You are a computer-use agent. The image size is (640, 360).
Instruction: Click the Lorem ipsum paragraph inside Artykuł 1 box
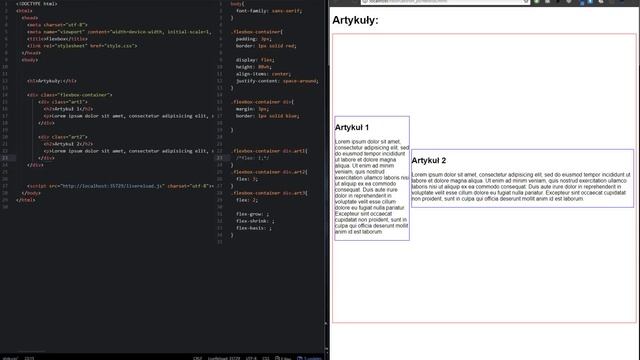(372, 187)
